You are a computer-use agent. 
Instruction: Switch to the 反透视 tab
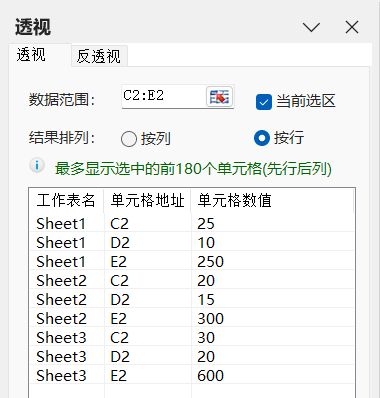pyautogui.click(x=99, y=56)
